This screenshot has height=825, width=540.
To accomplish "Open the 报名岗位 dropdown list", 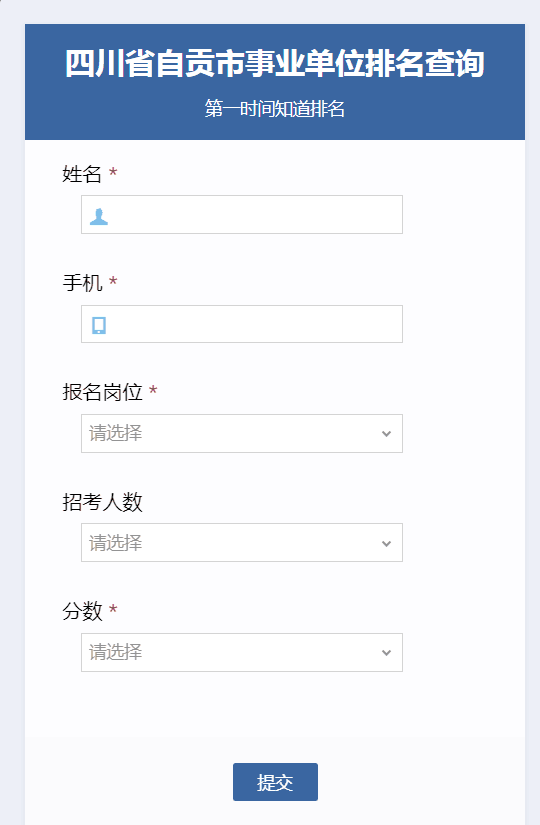I will (x=242, y=434).
